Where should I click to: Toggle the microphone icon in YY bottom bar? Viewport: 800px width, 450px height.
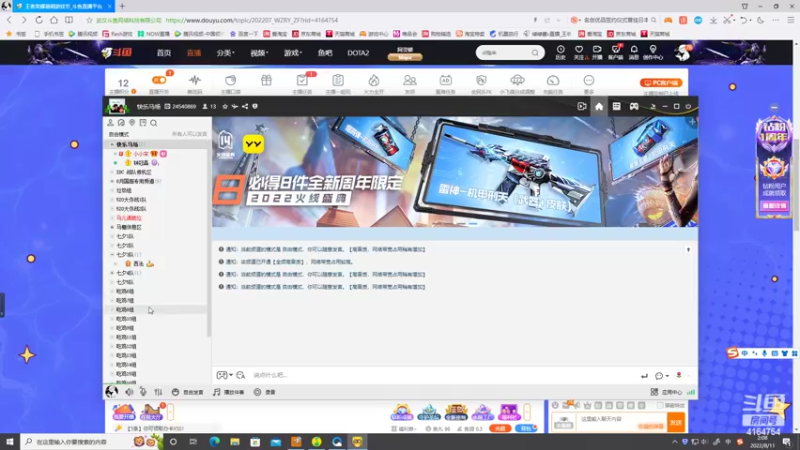143,392
